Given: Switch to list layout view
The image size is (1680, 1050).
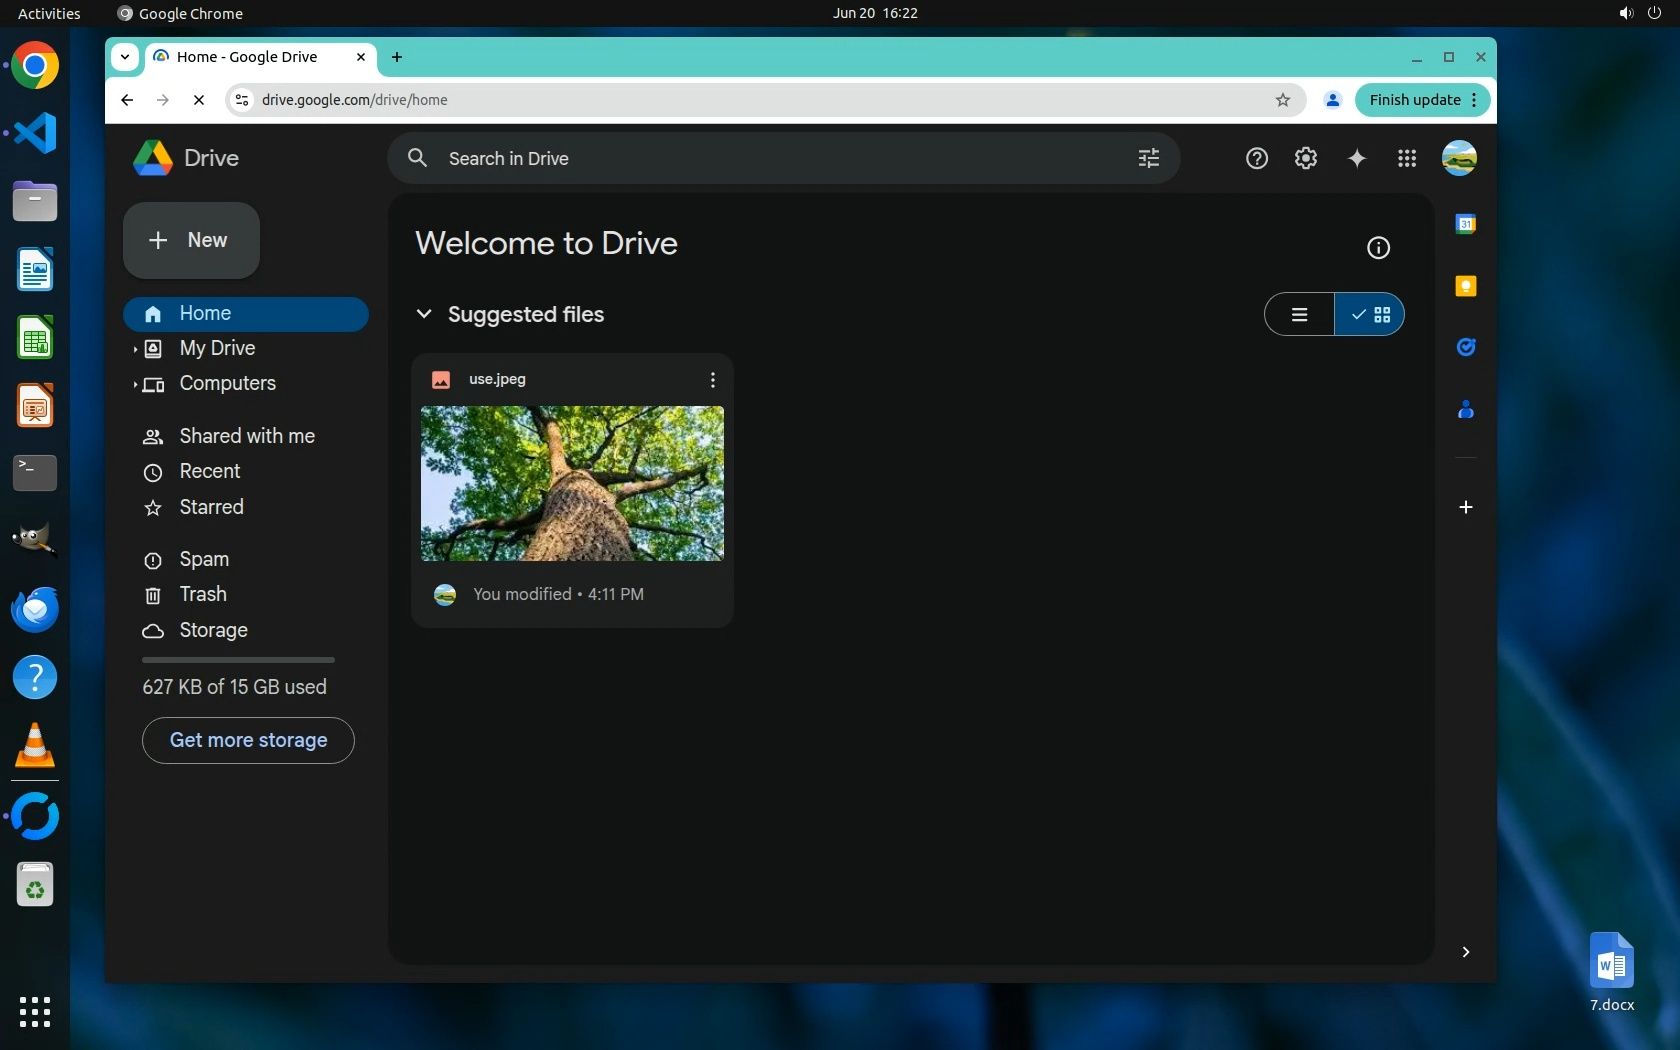Looking at the screenshot, I should click(x=1299, y=315).
